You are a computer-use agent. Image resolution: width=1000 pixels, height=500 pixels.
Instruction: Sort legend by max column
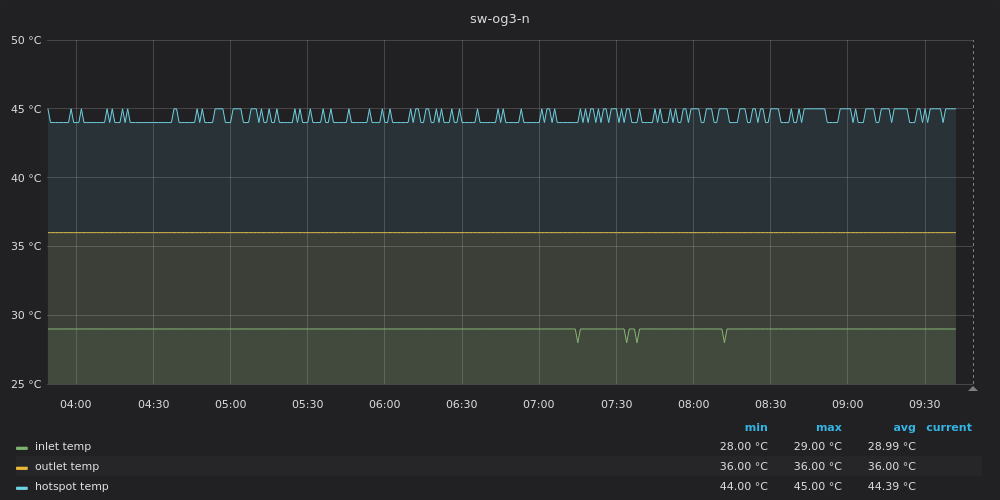[x=828, y=428]
